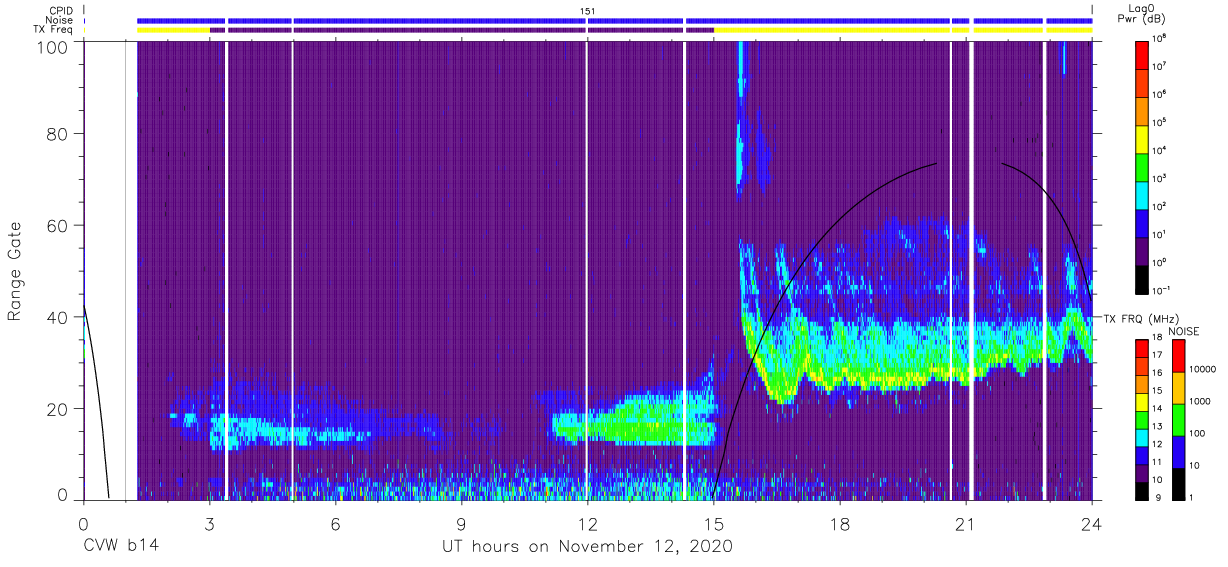Click the 'Range Gate' y-axis label
This screenshot has height=567, width=1228.
[x=15, y=271]
